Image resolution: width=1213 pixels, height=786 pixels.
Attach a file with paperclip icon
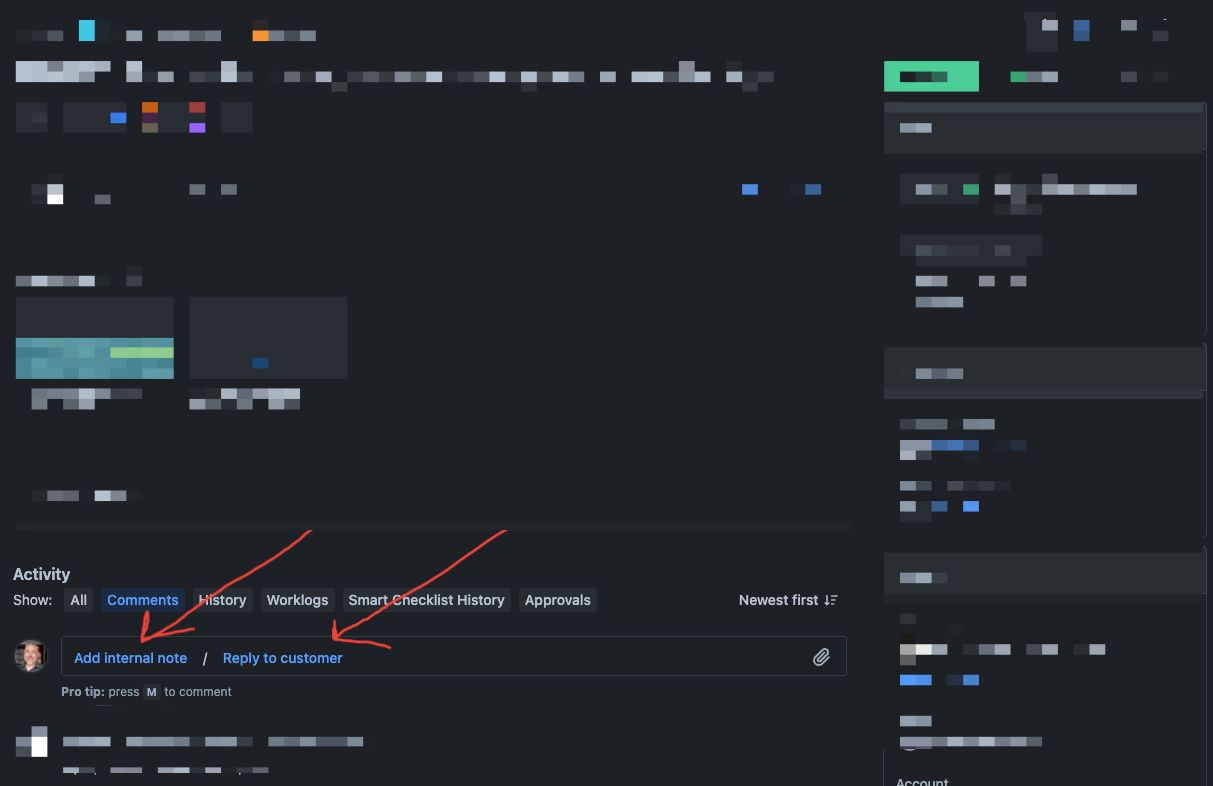click(821, 657)
